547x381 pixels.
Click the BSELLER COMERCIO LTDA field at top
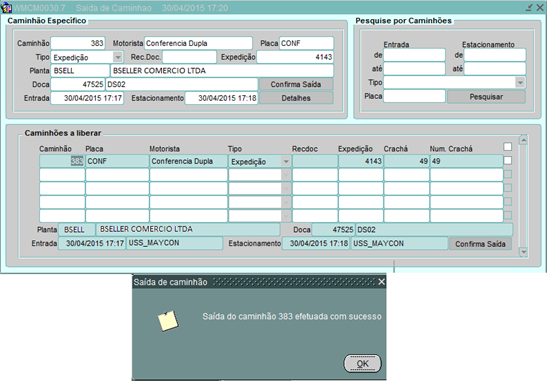(222, 70)
